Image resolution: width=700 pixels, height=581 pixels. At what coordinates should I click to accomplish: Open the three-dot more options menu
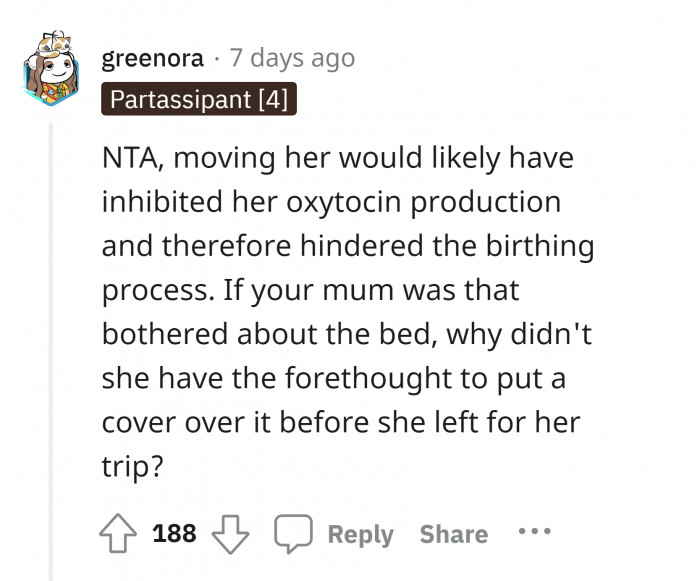coord(535,533)
